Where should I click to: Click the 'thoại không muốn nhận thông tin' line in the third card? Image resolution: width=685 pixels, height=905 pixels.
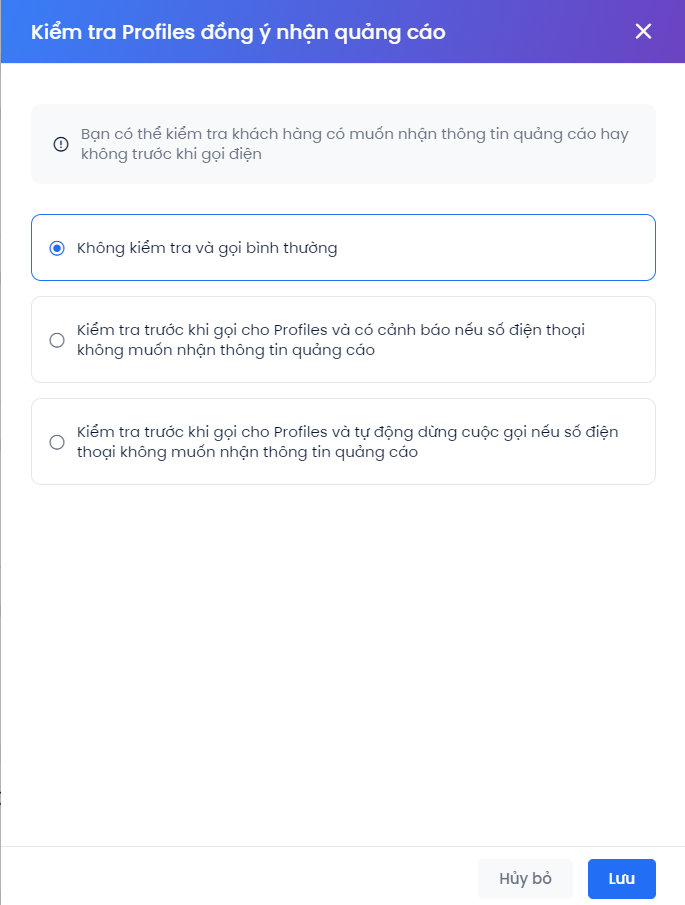coord(247,452)
